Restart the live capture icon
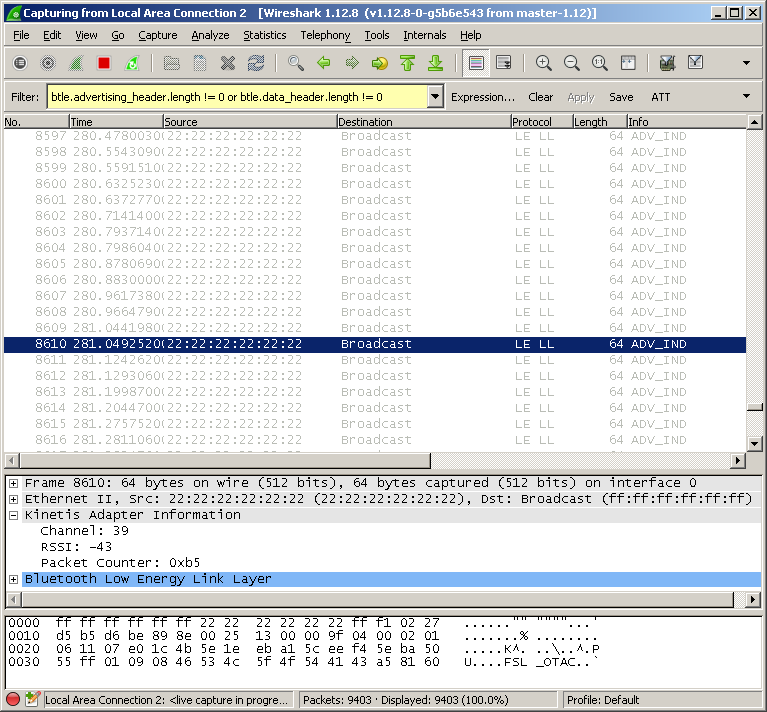The image size is (767, 712). click(132, 63)
